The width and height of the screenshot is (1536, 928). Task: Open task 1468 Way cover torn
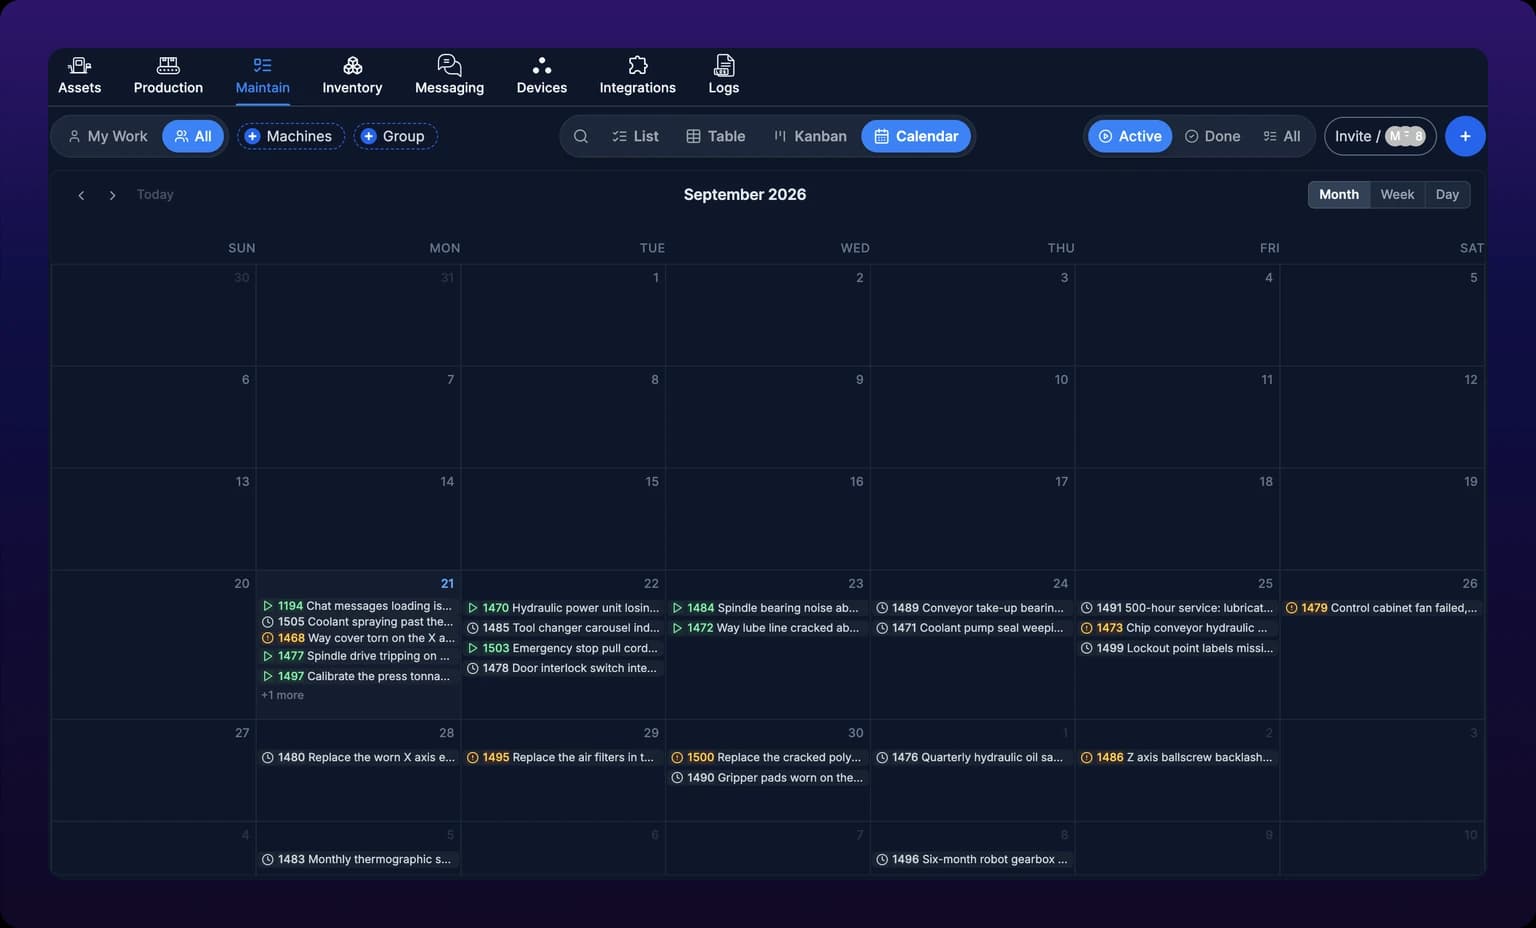click(x=358, y=638)
